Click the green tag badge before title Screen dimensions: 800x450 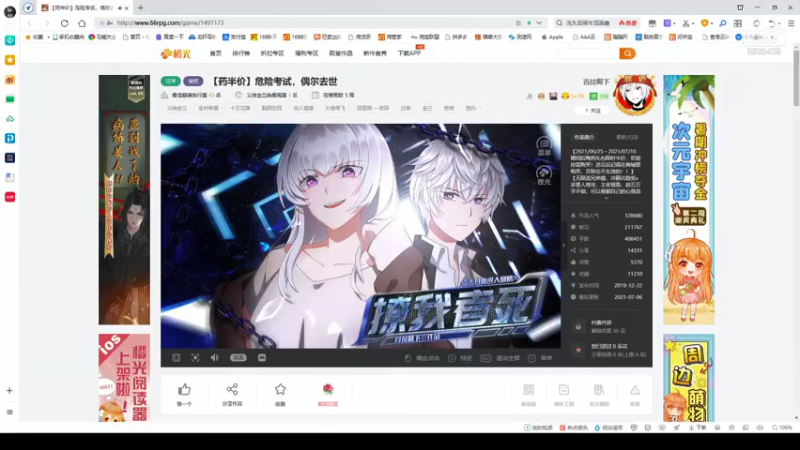[170, 81]
